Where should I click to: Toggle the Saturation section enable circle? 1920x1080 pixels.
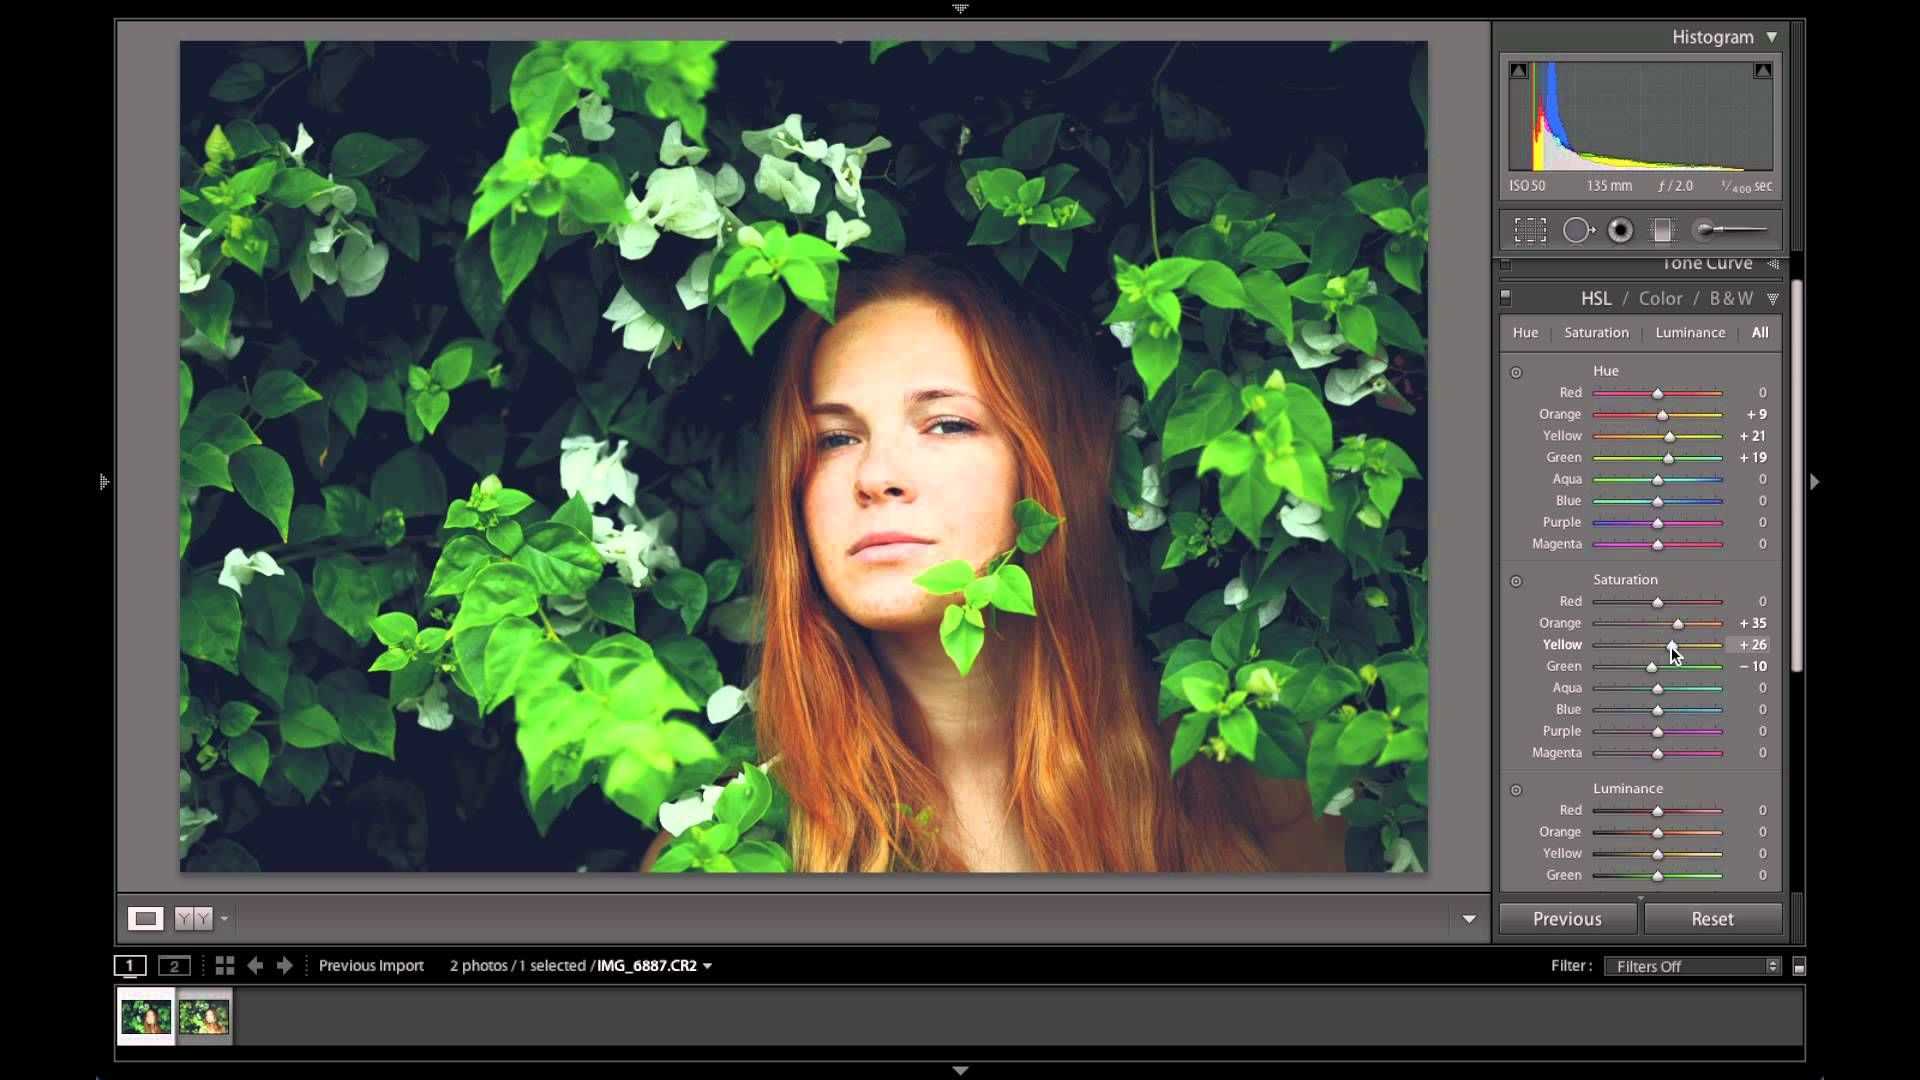point(1515,579)
